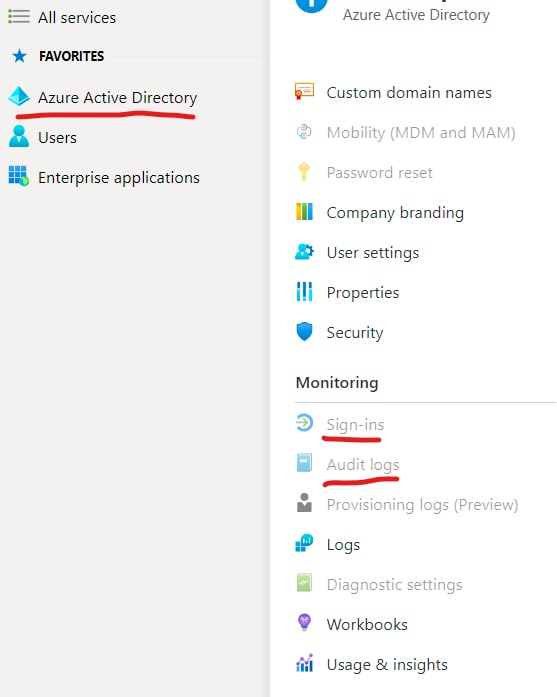557x697 pixels.
Task: Click the Mobility MDM and MAM icon
Action: pyautogui.click(x=304, y=132)
